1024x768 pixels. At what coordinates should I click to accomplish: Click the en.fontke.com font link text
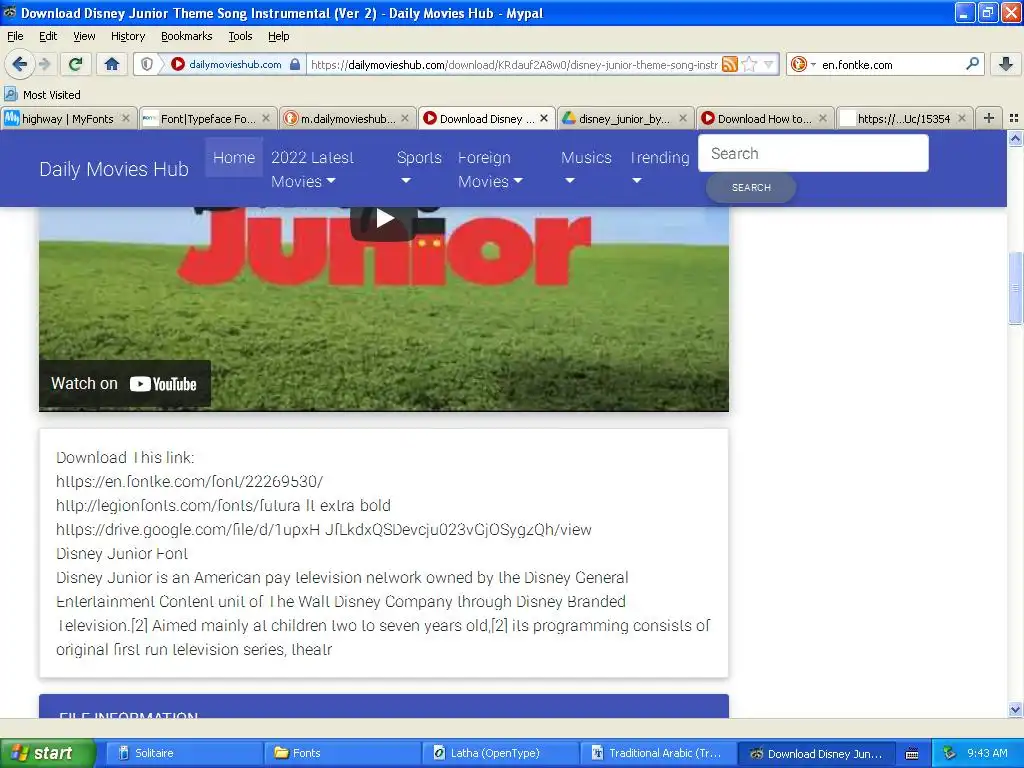189,482
